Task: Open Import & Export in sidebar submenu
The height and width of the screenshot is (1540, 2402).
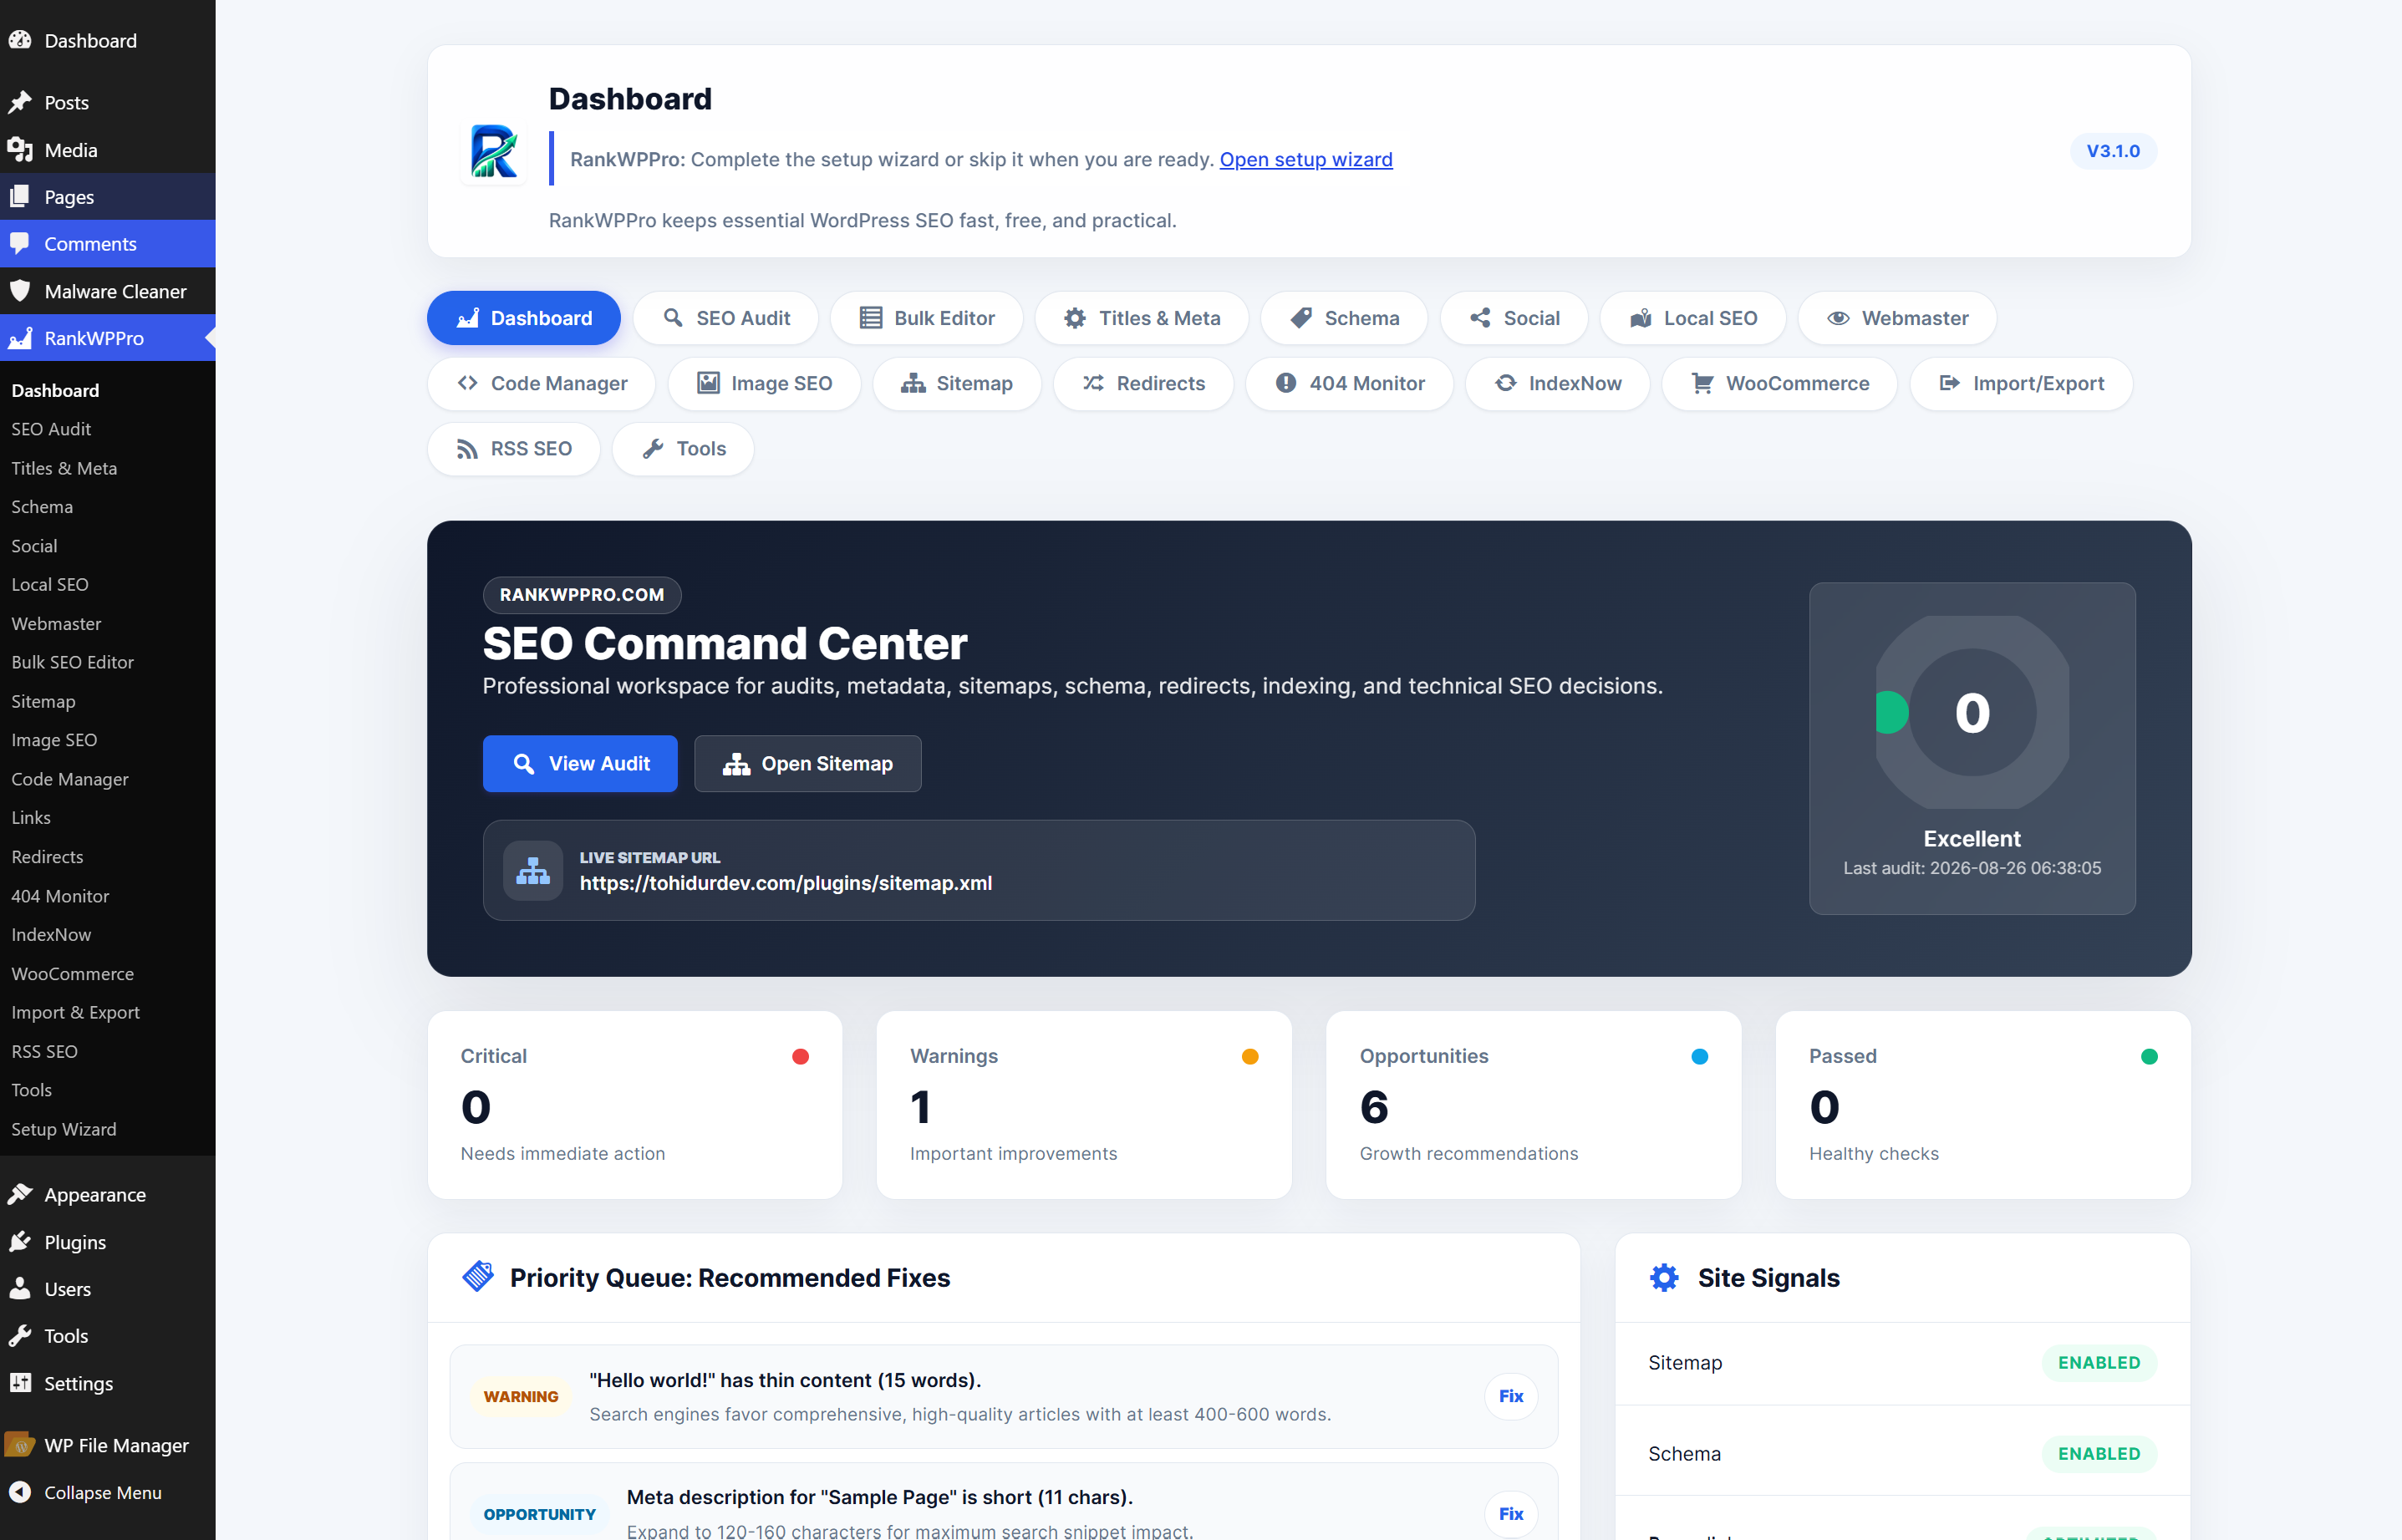Action: coord(76,1012)
